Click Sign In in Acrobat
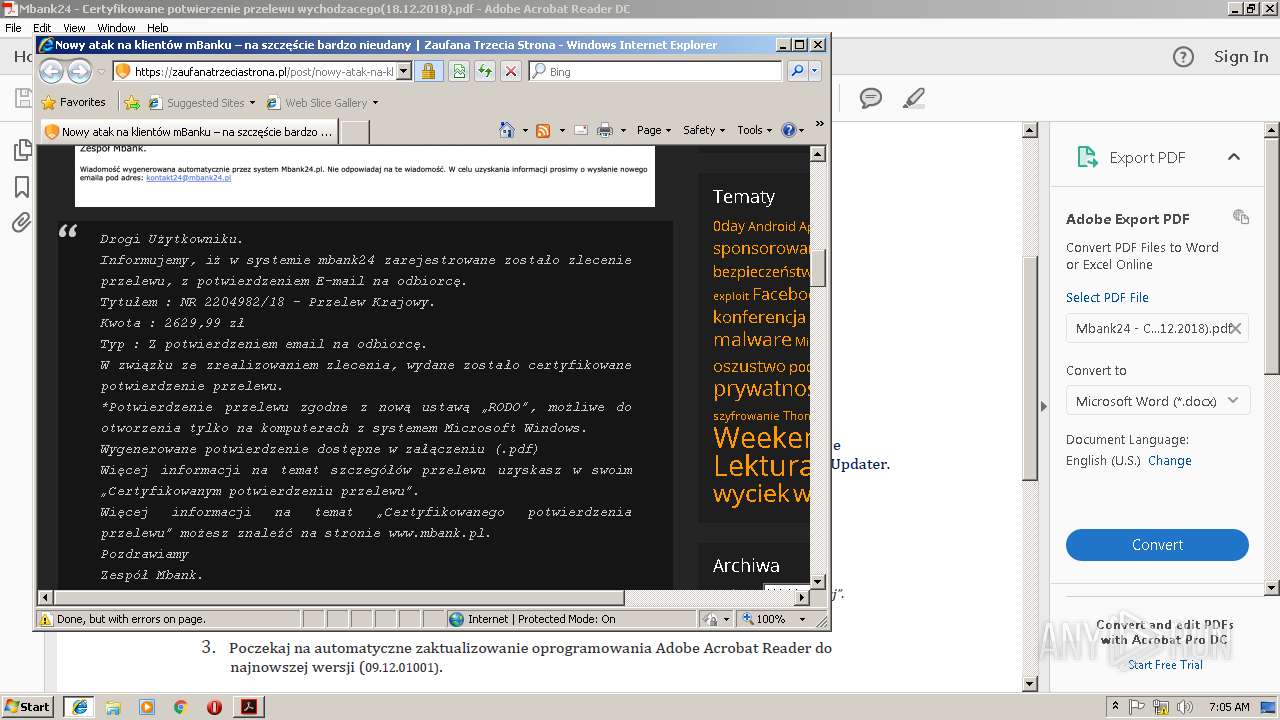1280x720 pixels. tap(1241, 57)
